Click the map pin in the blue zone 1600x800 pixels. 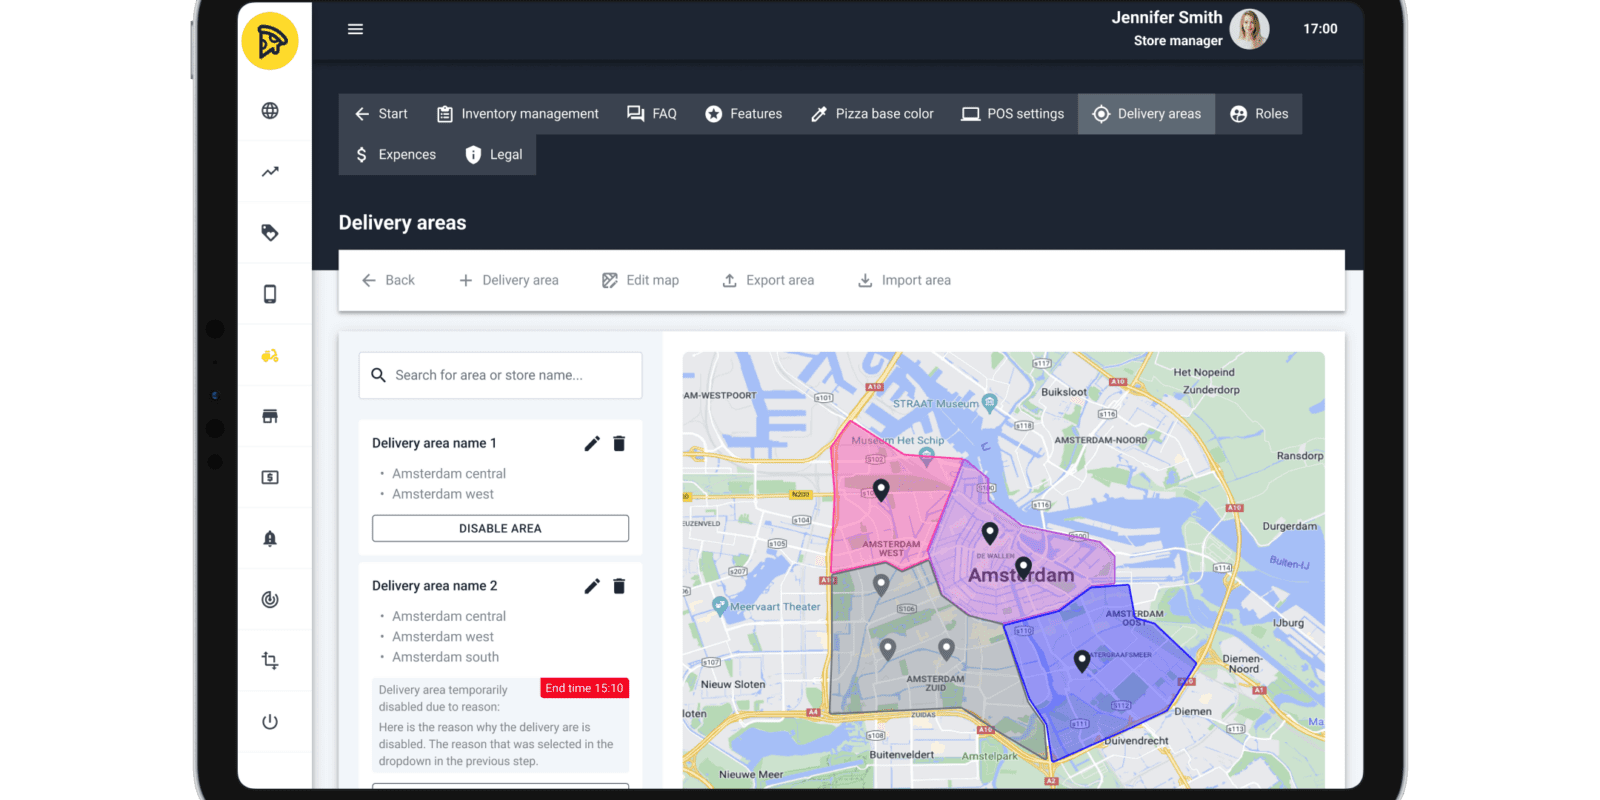coord(1081,660)
